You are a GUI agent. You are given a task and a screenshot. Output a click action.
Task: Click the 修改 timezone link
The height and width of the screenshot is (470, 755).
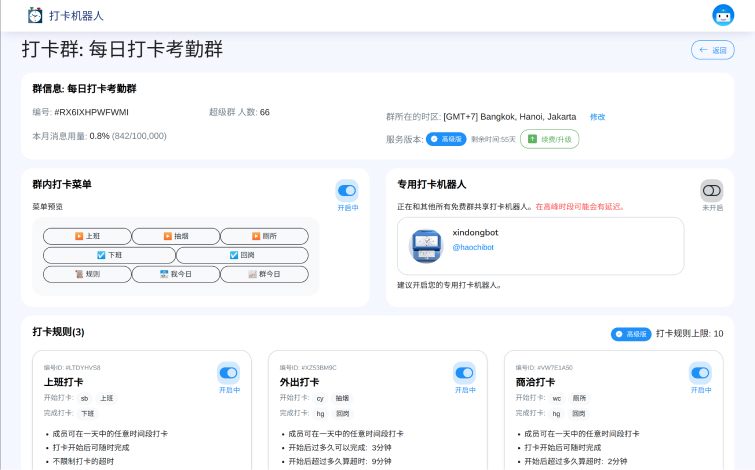pos(597,117)
